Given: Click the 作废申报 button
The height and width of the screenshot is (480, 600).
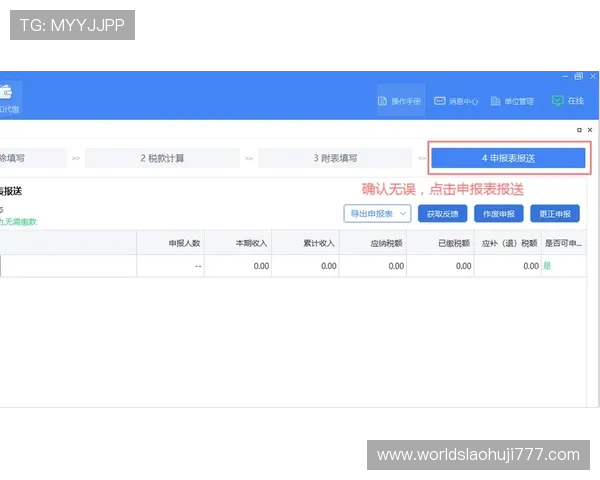Looking at the screenshot, I should [x=499, y=214].
